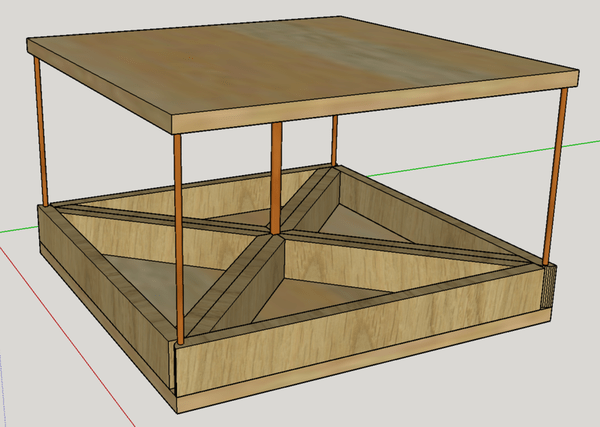Select the diagonal divider running toward the right corner
600x427 pixels.
click(400, 245)
